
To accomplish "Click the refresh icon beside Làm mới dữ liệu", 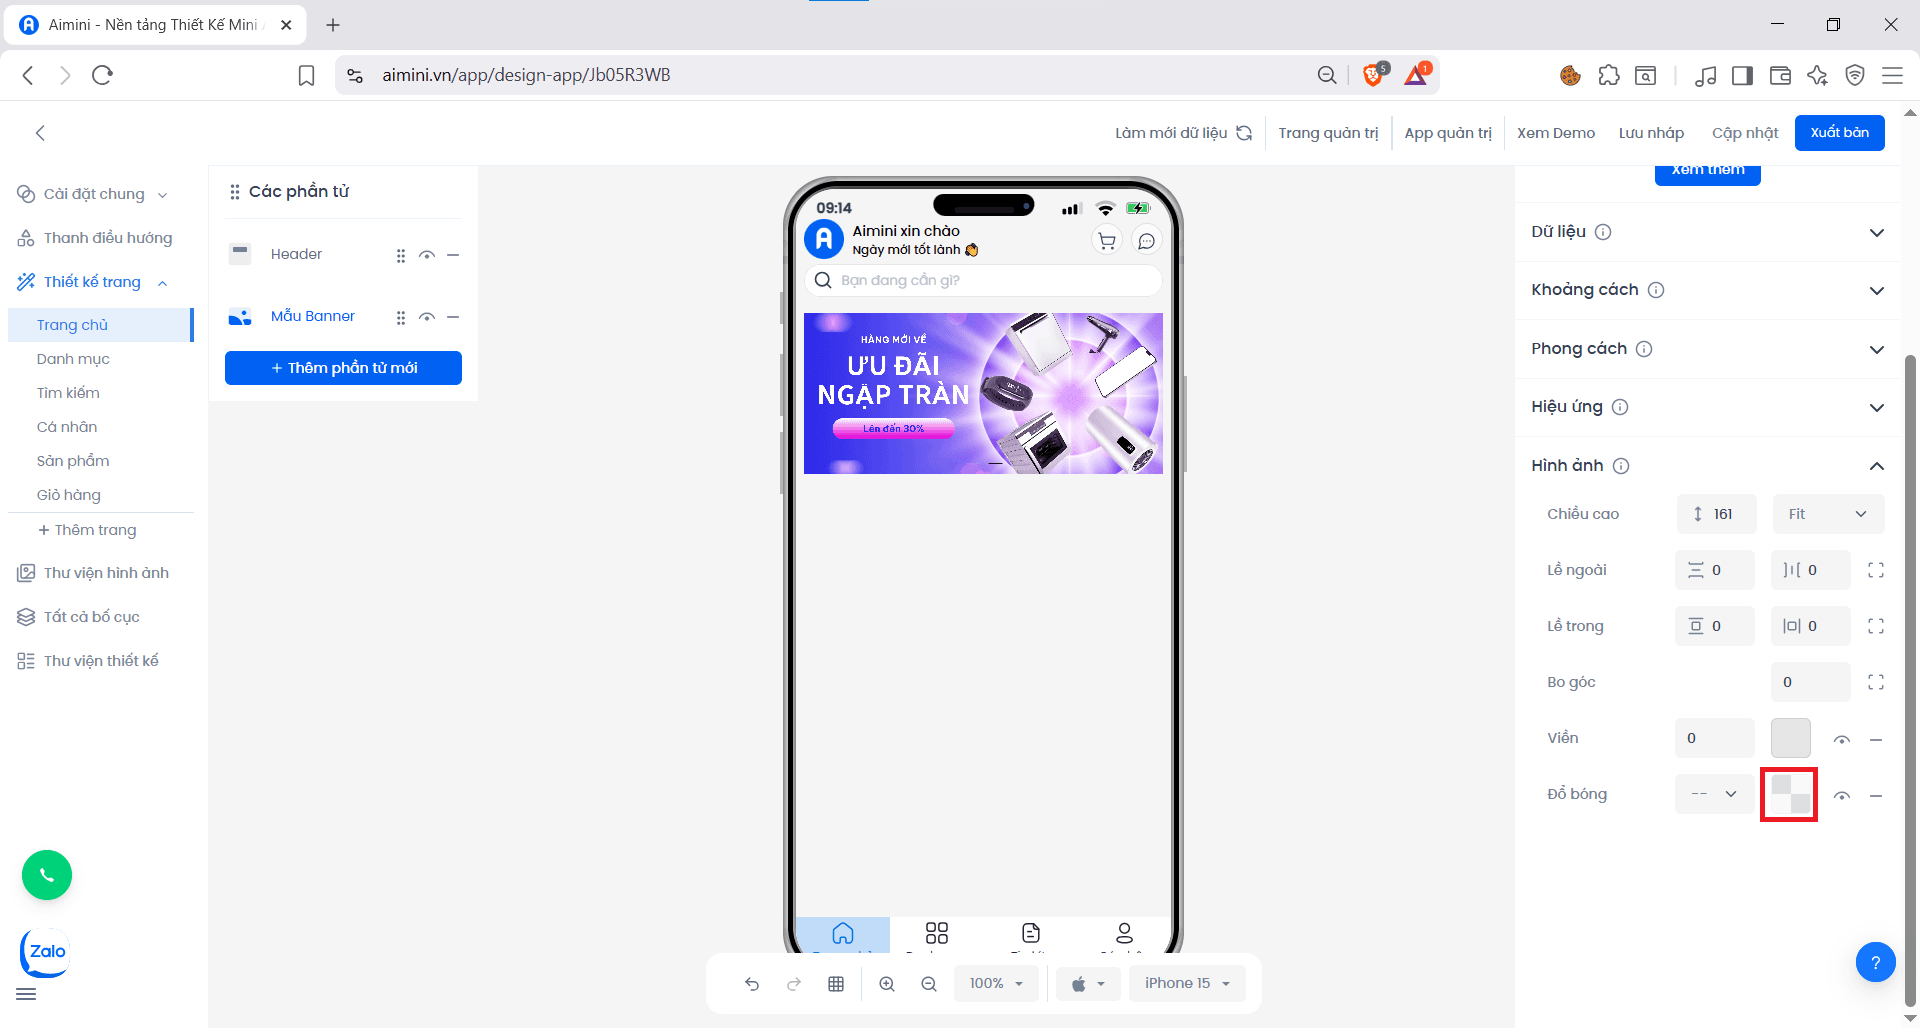I will click(x=1244, y=132).
